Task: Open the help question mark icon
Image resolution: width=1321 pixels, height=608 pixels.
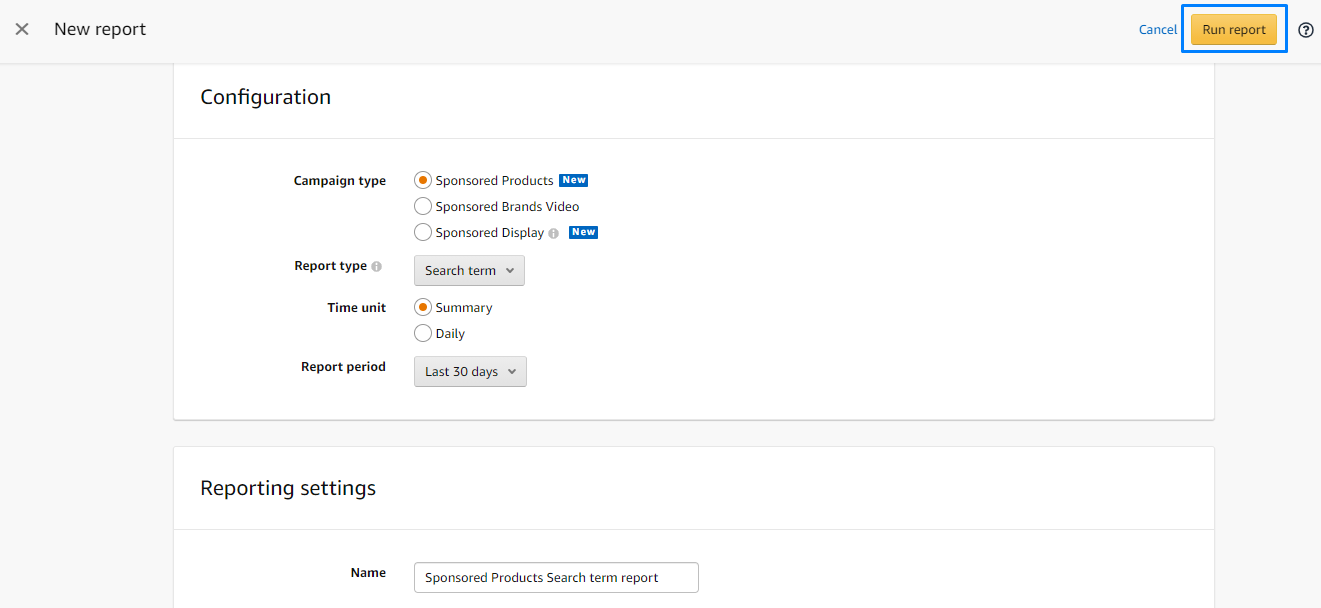Action: point(1306,30)
